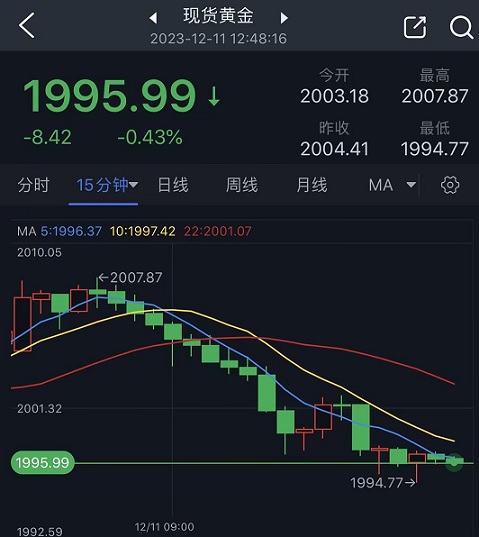The image size is (479, 537).
Task: Tap the 现货黄金 title
Action: pyautogui.click(x=218, y=16)
